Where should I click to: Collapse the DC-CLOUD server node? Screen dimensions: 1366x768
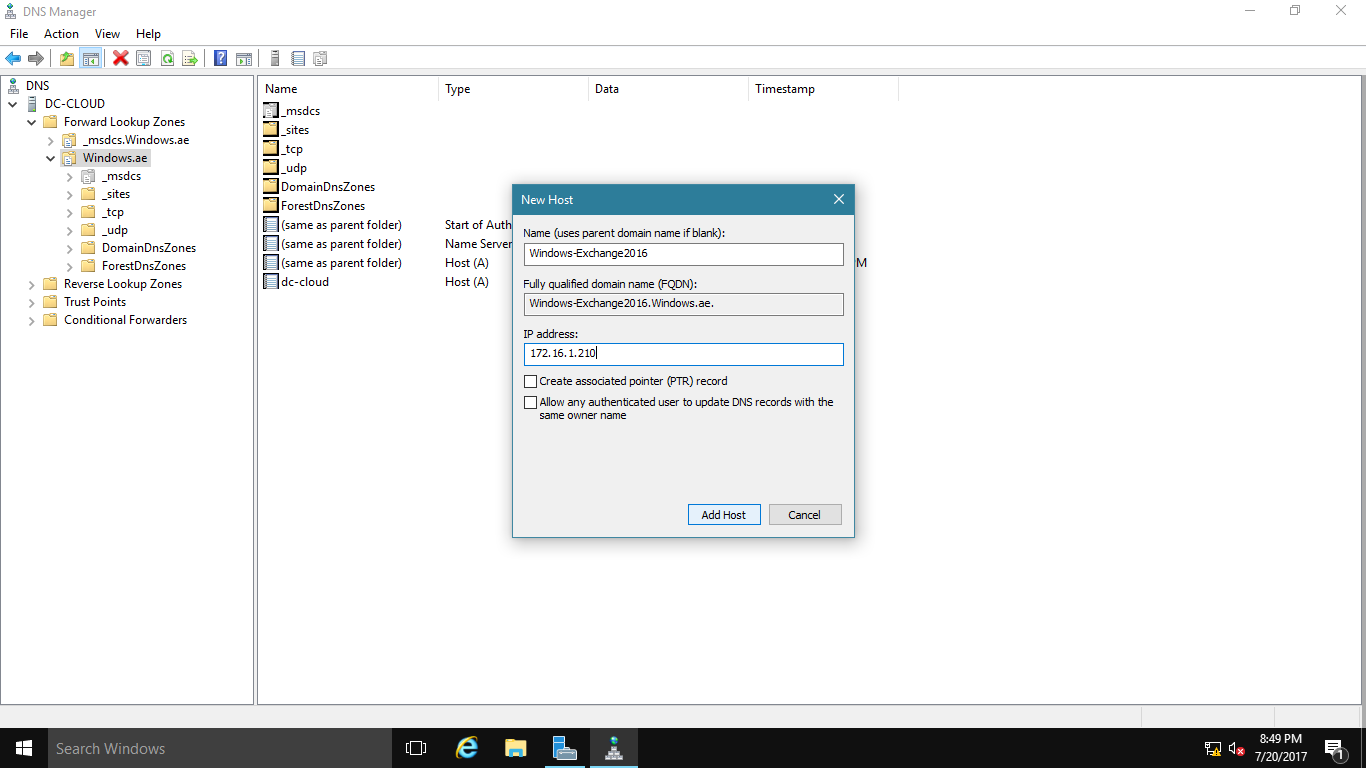coord(13,104)
